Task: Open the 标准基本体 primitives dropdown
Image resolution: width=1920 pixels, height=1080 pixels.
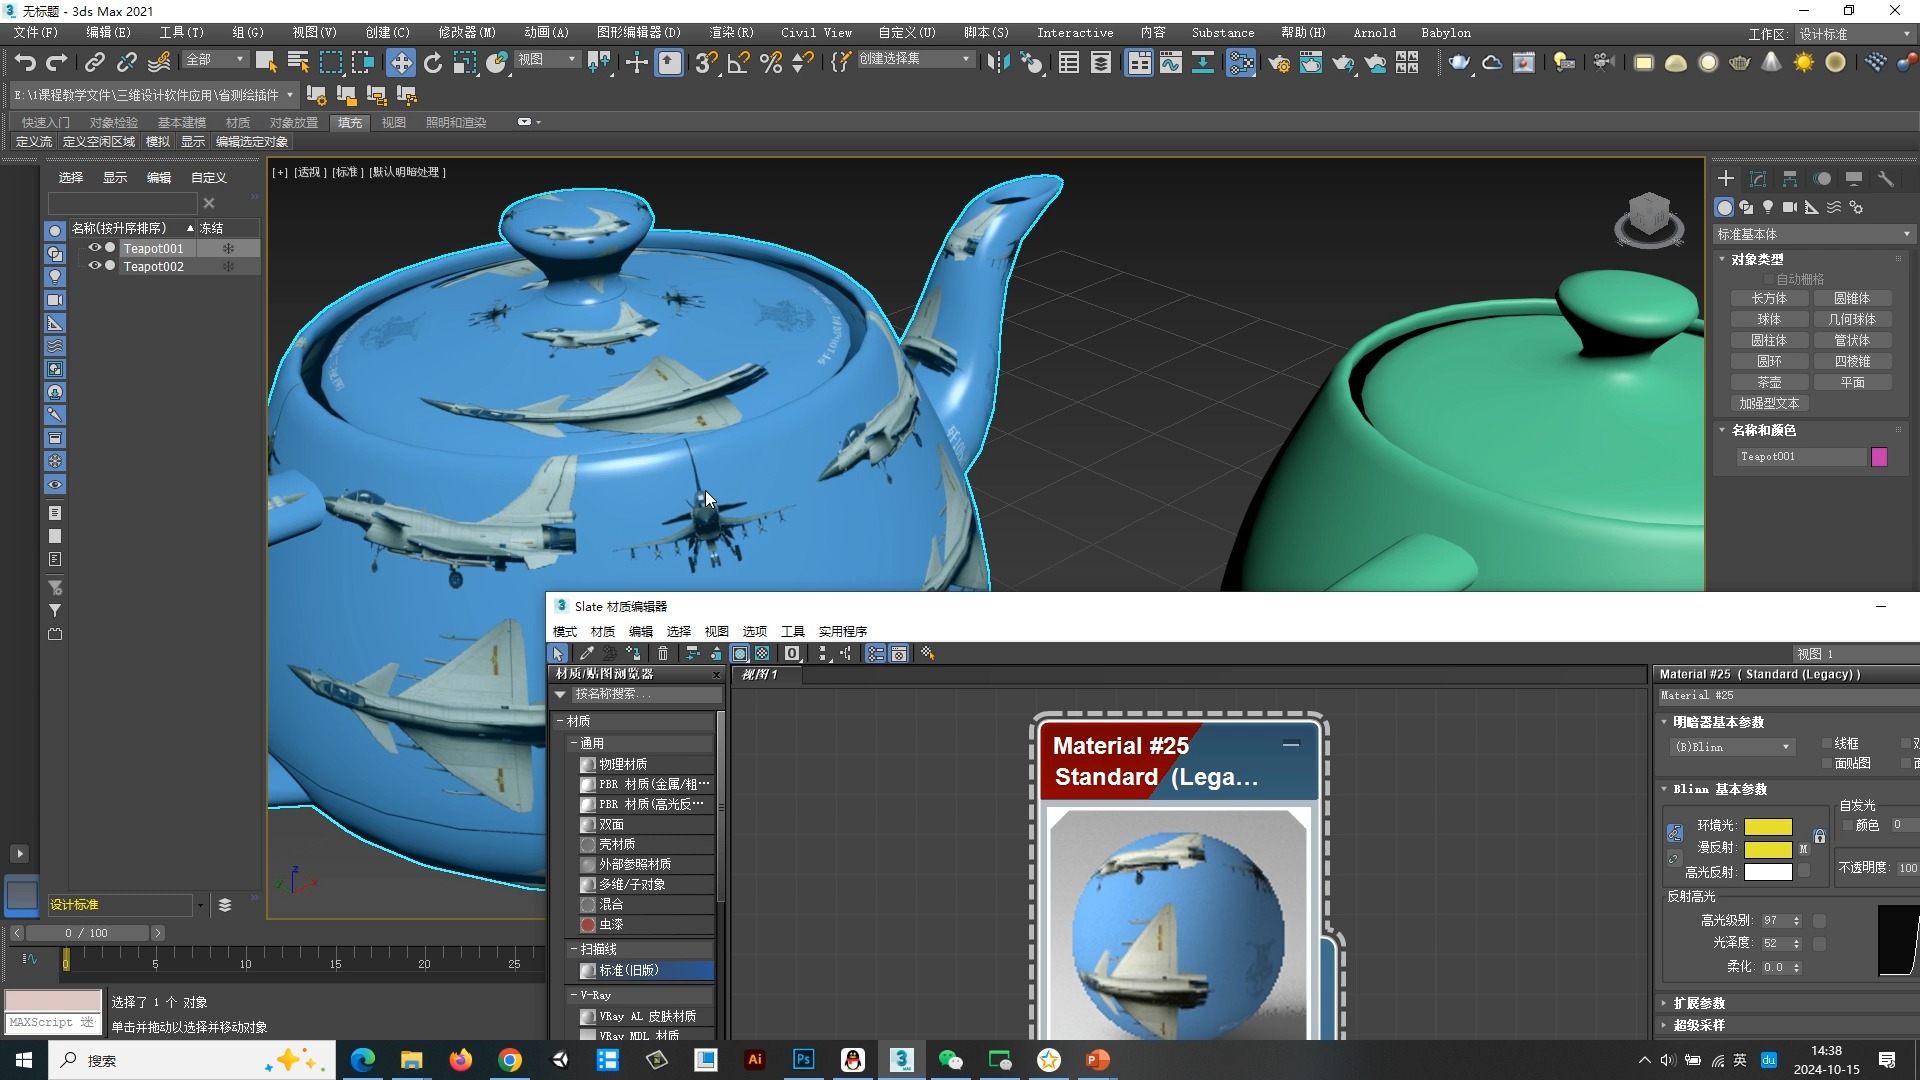Action: [x=1812, y=234]
